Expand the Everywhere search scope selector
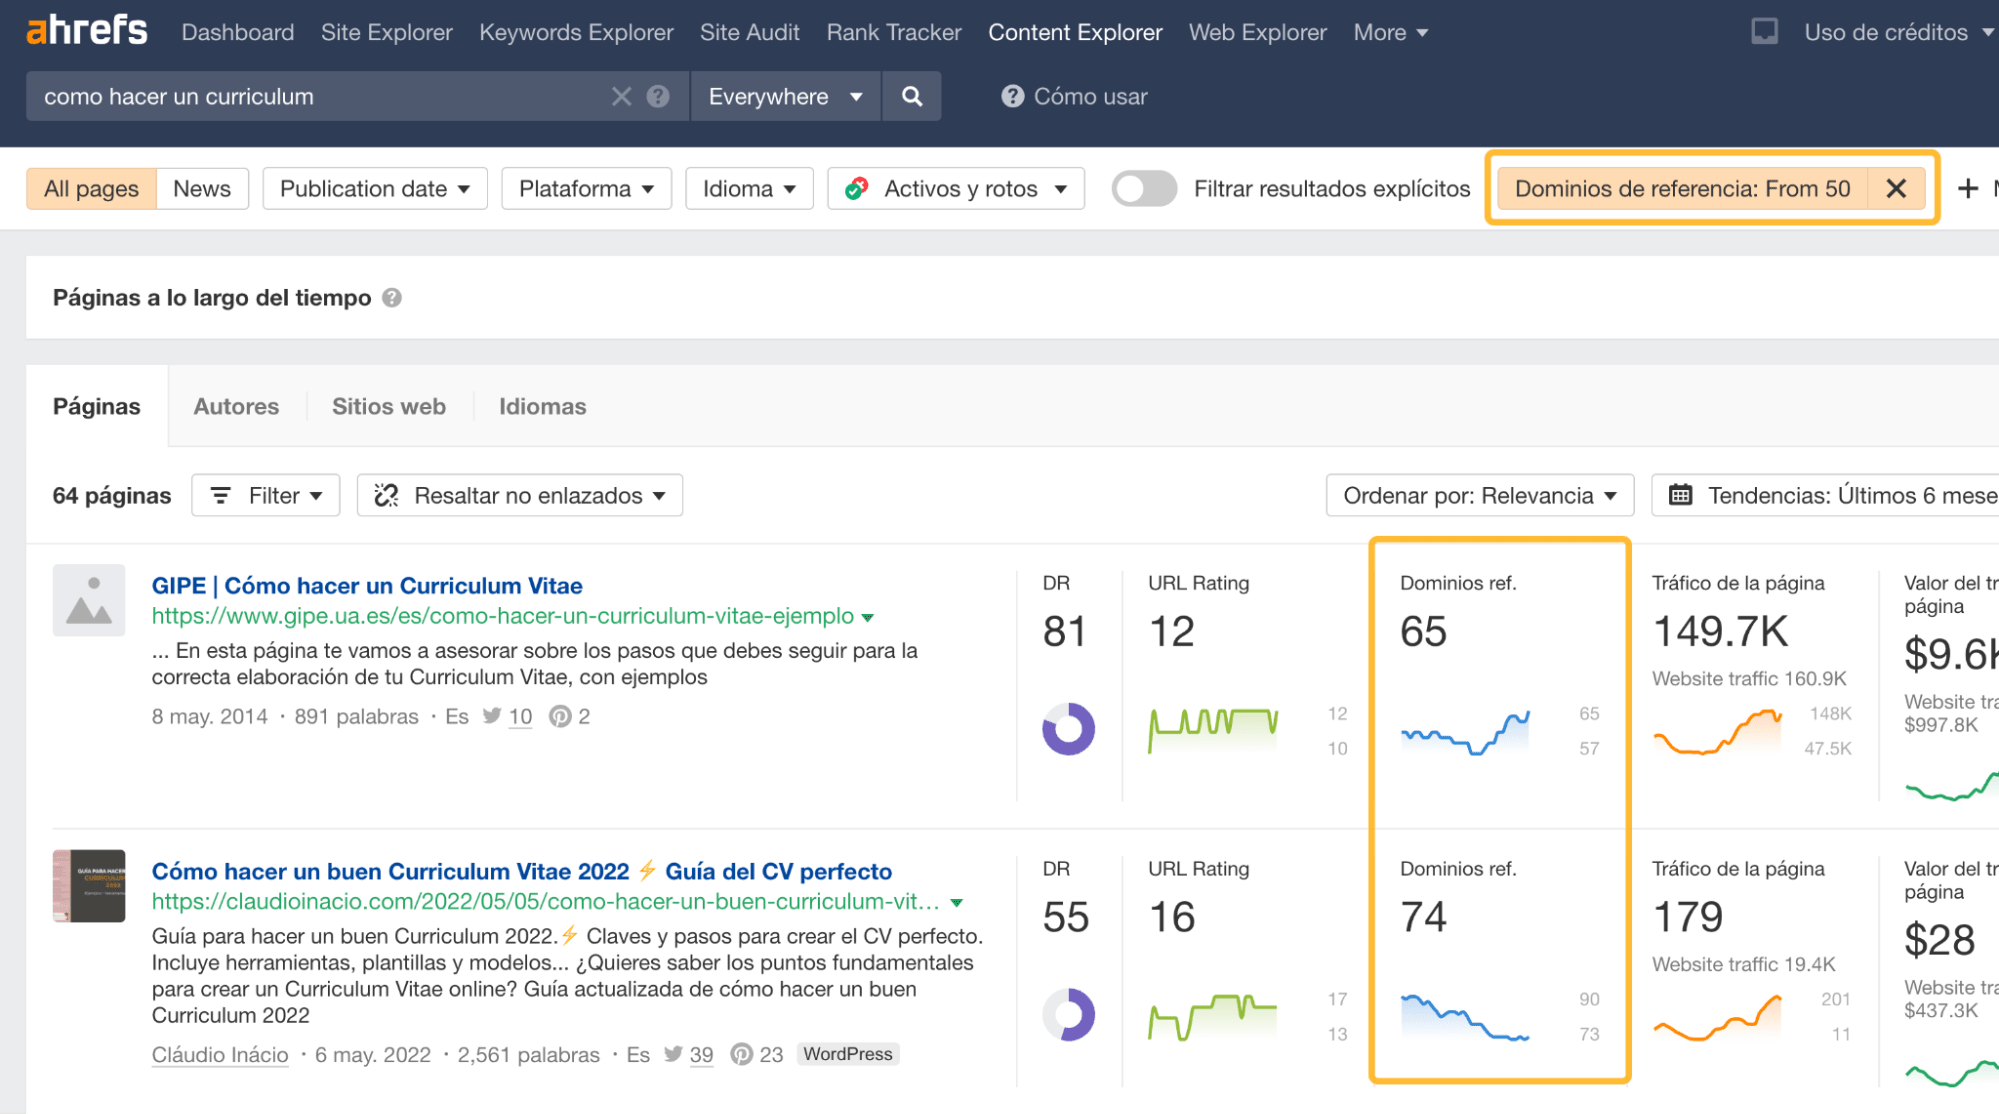 (784, 96)
